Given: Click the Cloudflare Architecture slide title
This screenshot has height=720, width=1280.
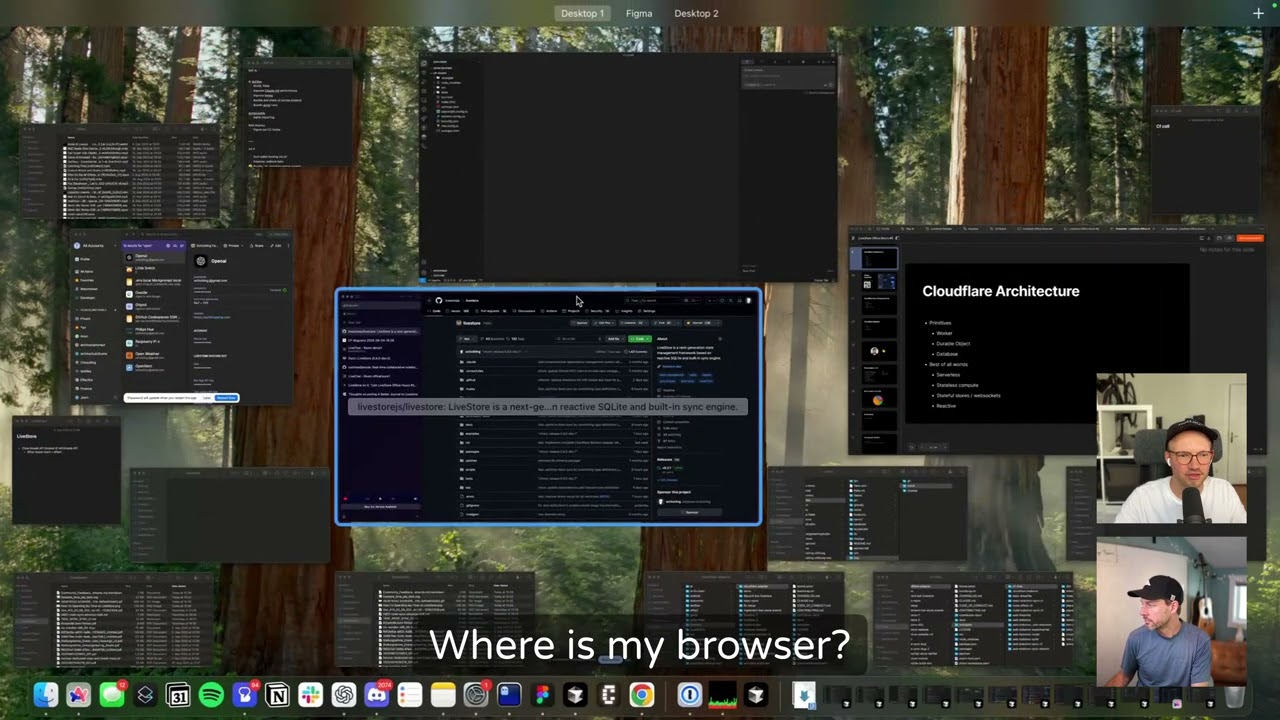Looking at the screenshot, I should coord(1000,291).
